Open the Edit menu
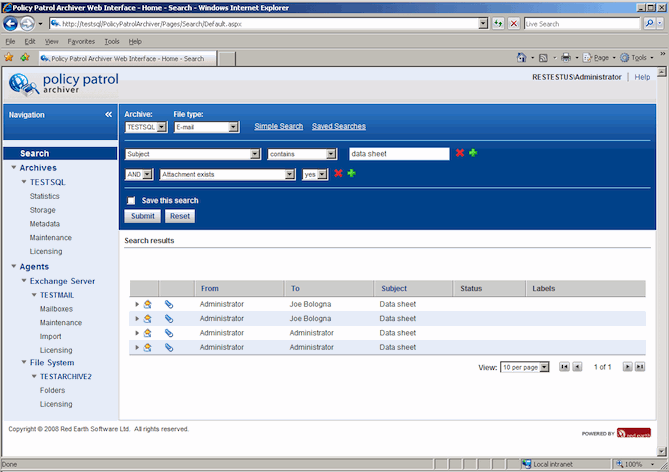669x472 pixels. pos(30,41)
